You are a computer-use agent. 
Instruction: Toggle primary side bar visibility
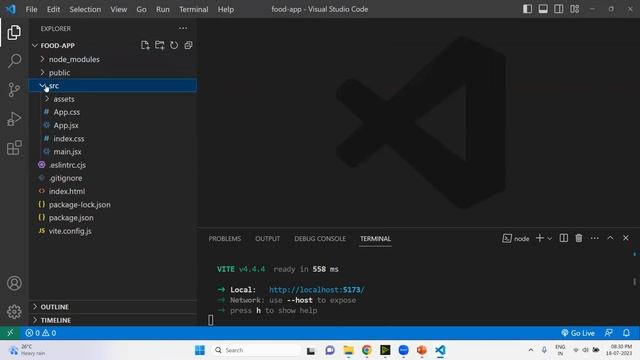coord(527,9)
